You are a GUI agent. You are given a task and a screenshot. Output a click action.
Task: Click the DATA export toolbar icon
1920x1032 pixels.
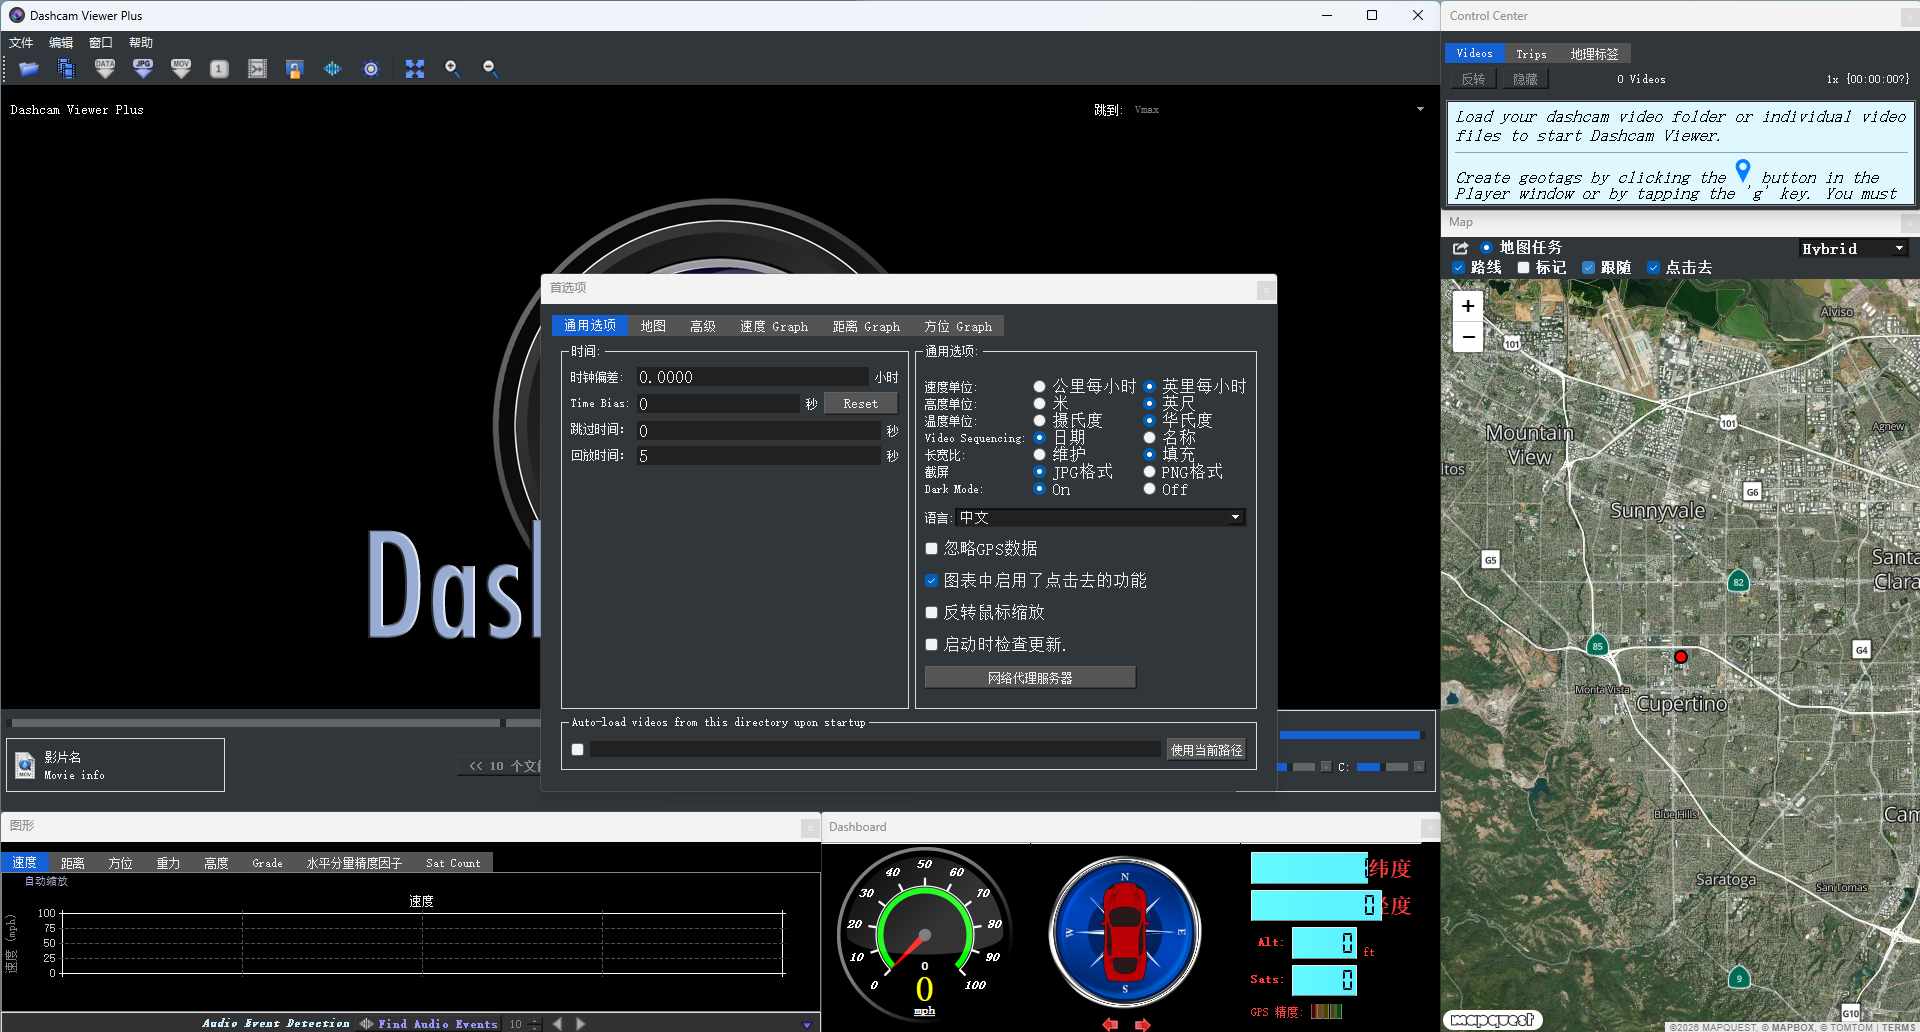(105, 69)
